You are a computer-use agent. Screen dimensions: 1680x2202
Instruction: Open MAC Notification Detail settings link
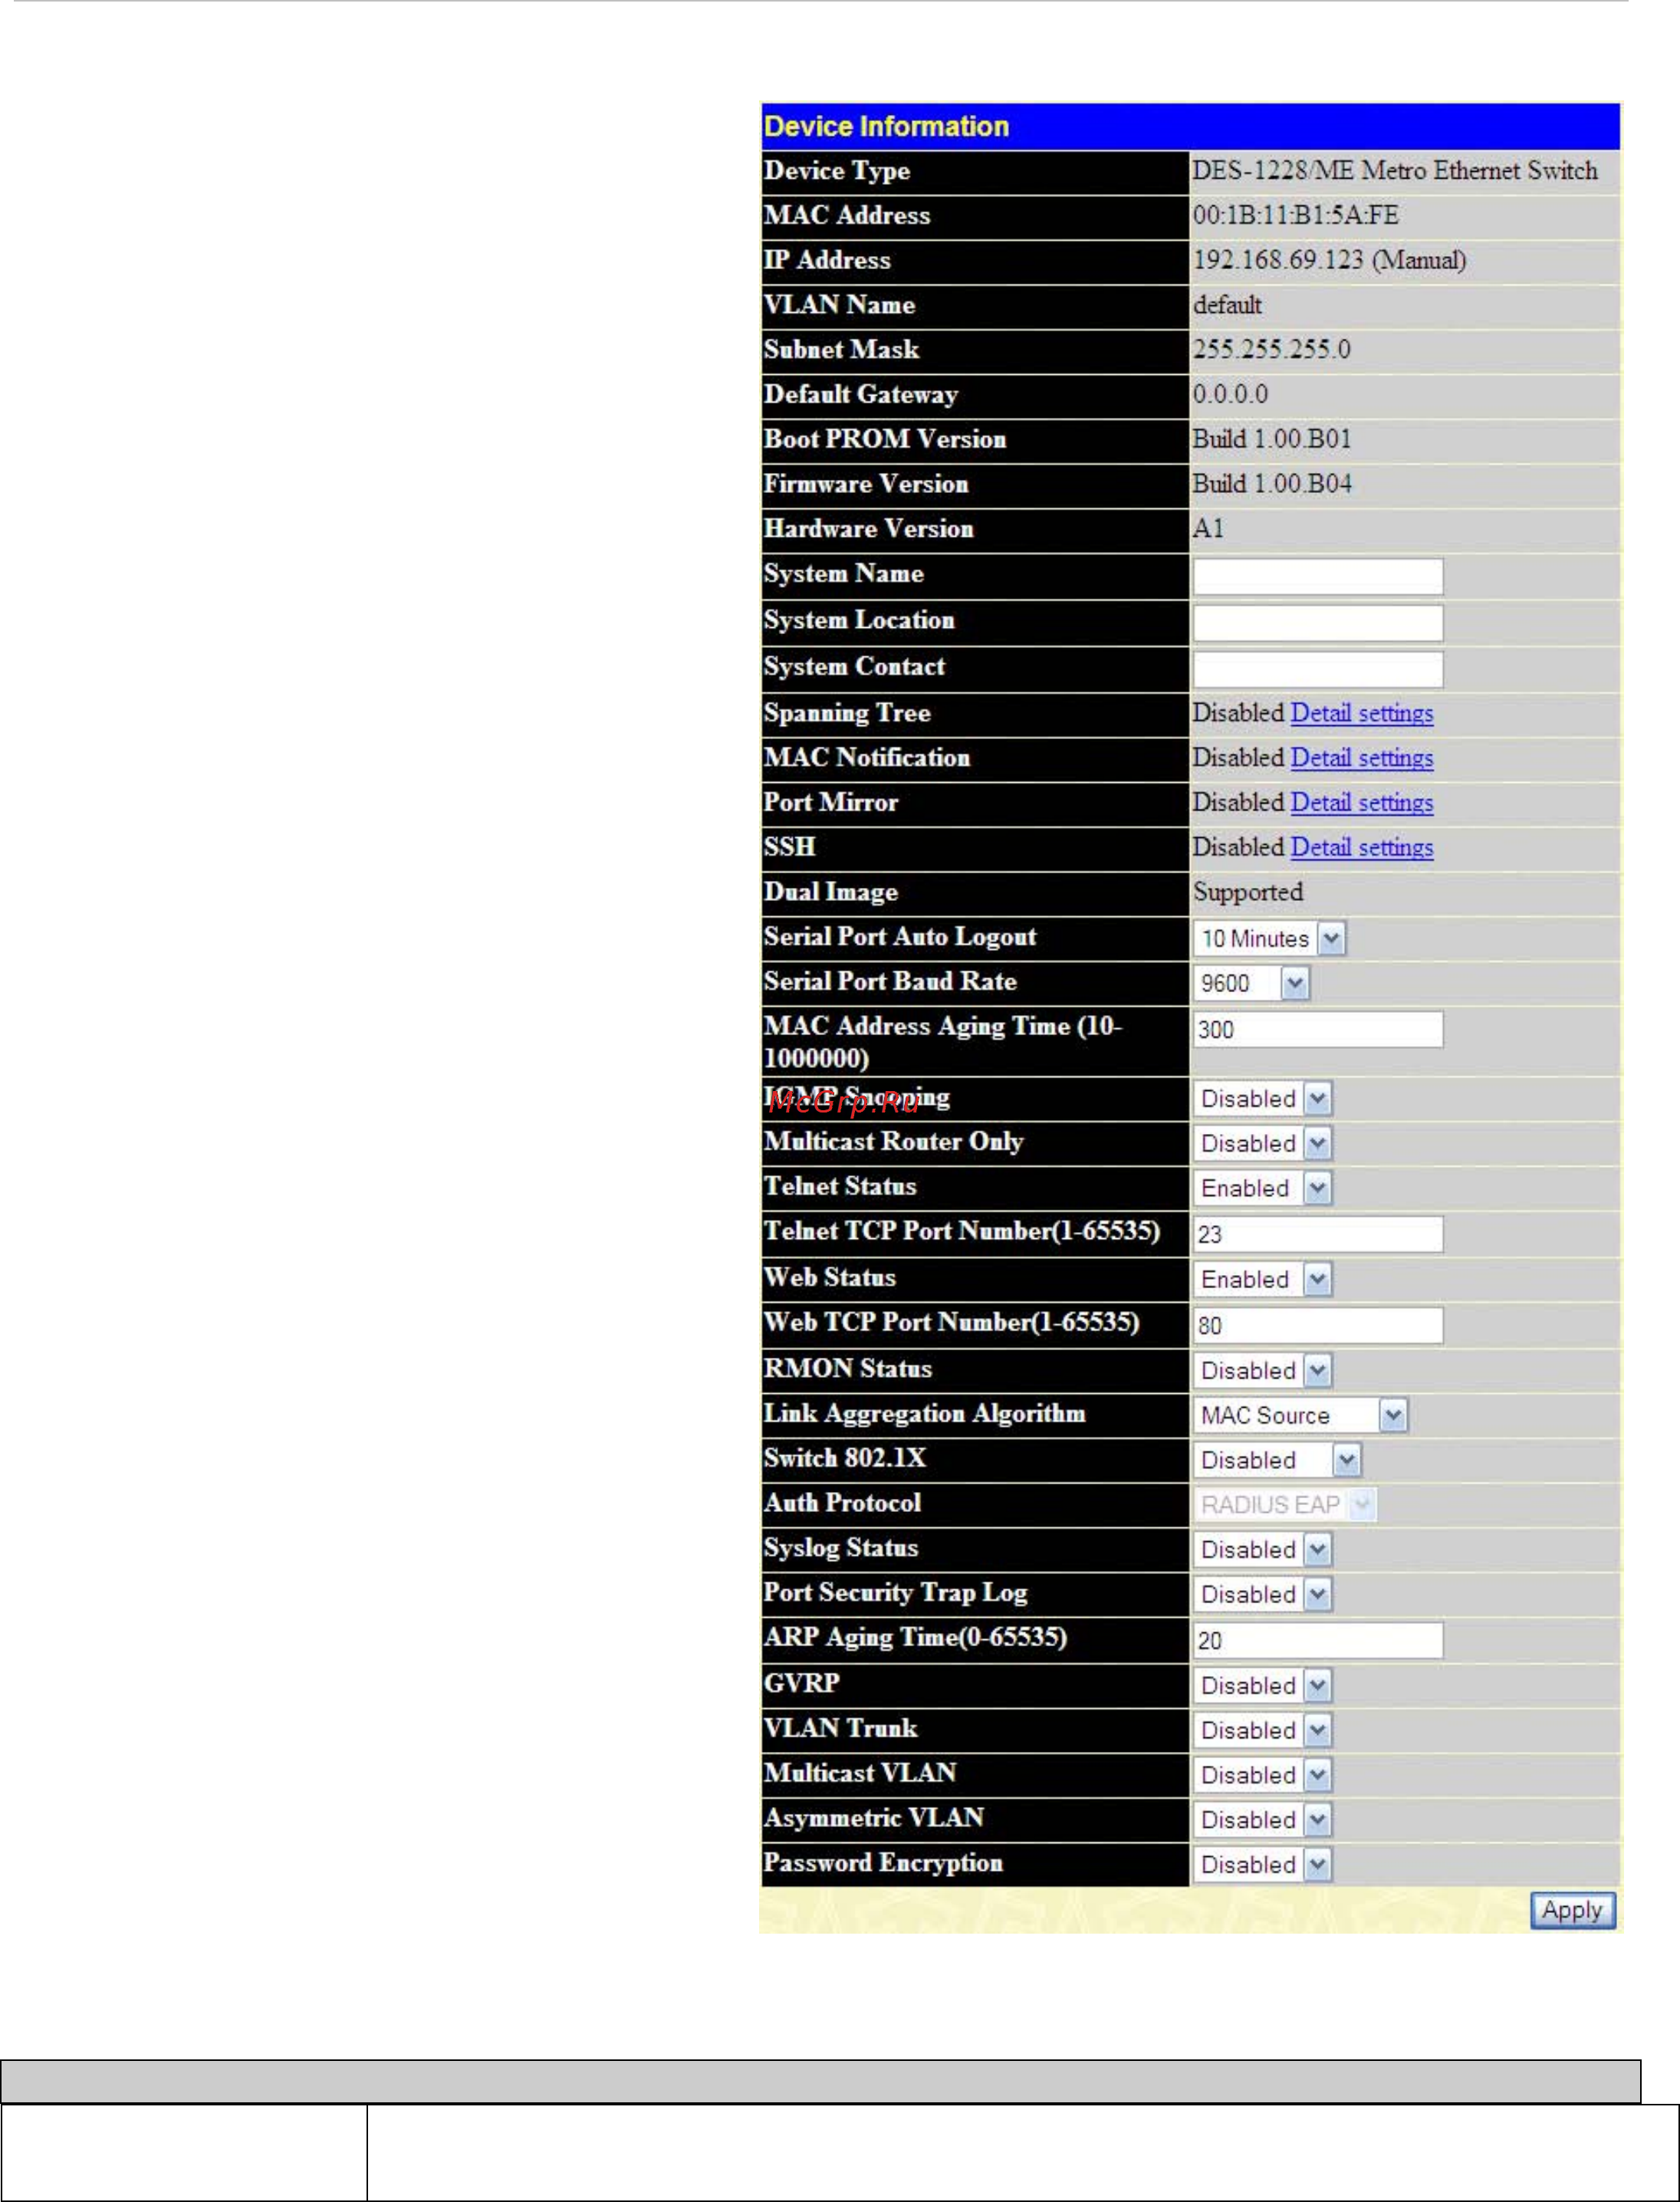[1361, 758]
